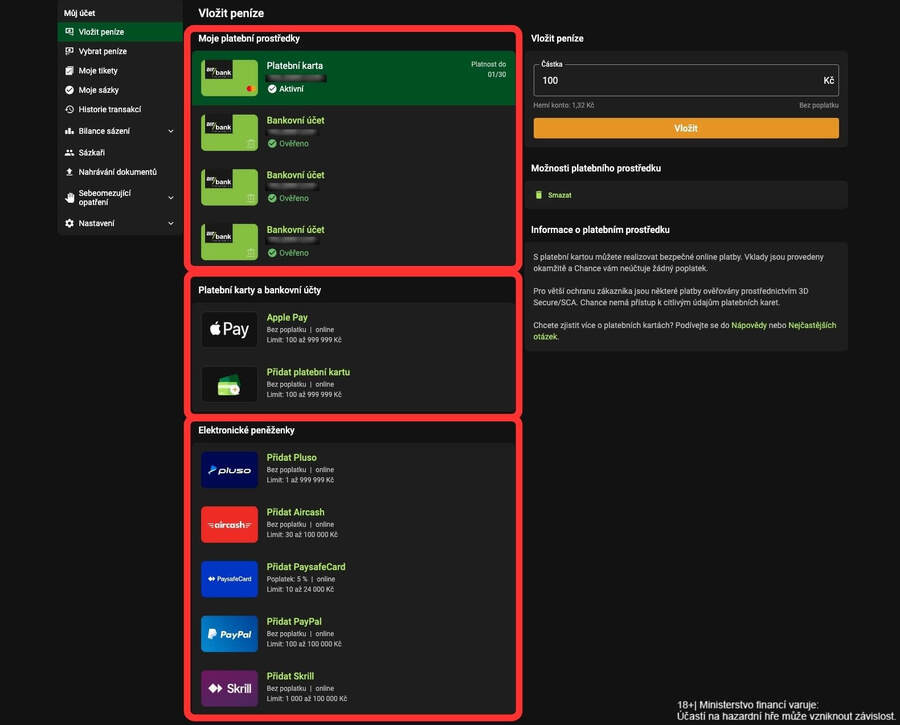Click the Skrill logo
This screenshot has height=725, width=900.
(x=230, y=688)
